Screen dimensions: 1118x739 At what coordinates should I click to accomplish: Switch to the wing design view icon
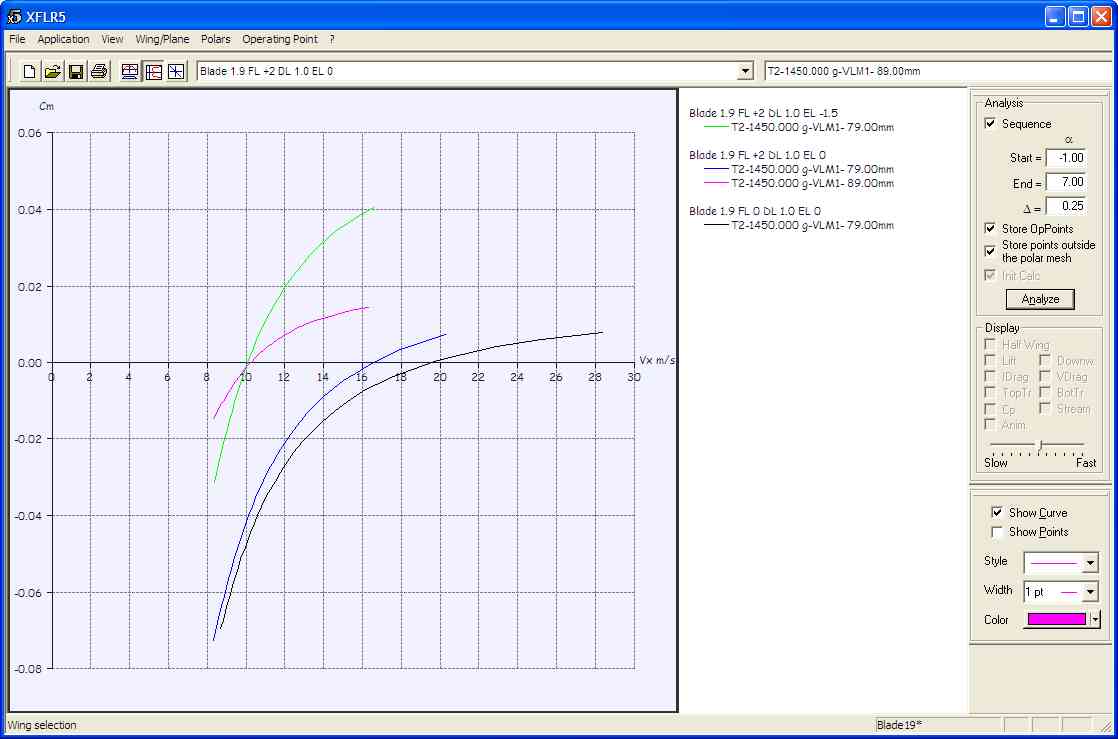pyautogui.click(x=129, y=71)
